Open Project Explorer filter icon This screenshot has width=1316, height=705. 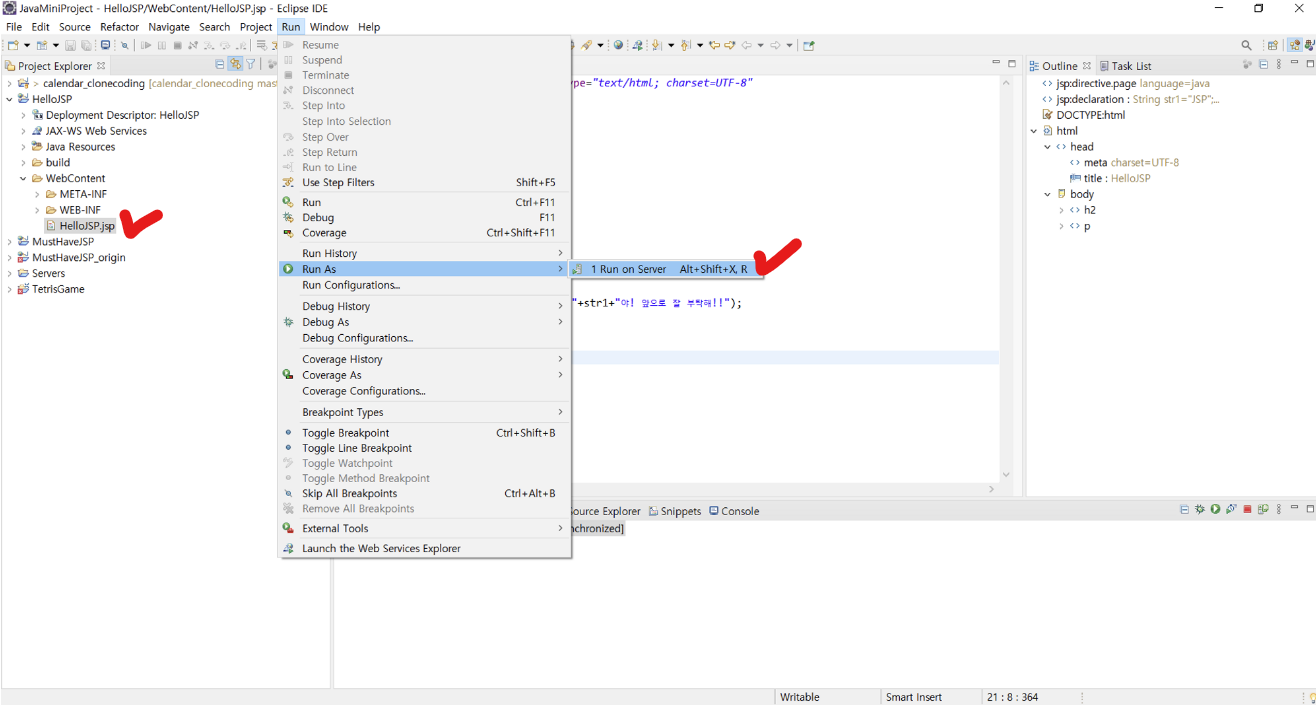pyautogui.click(x=251, y=64)
